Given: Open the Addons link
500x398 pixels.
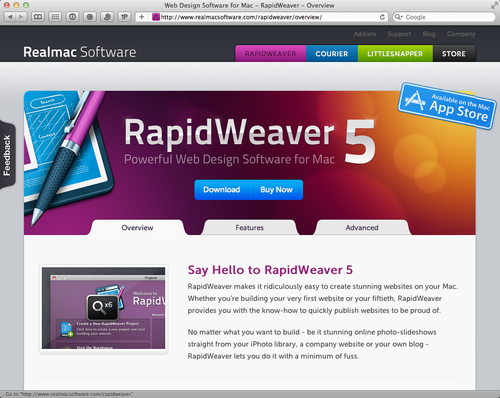Looking at the screenshot, I should tap(365, 34).
